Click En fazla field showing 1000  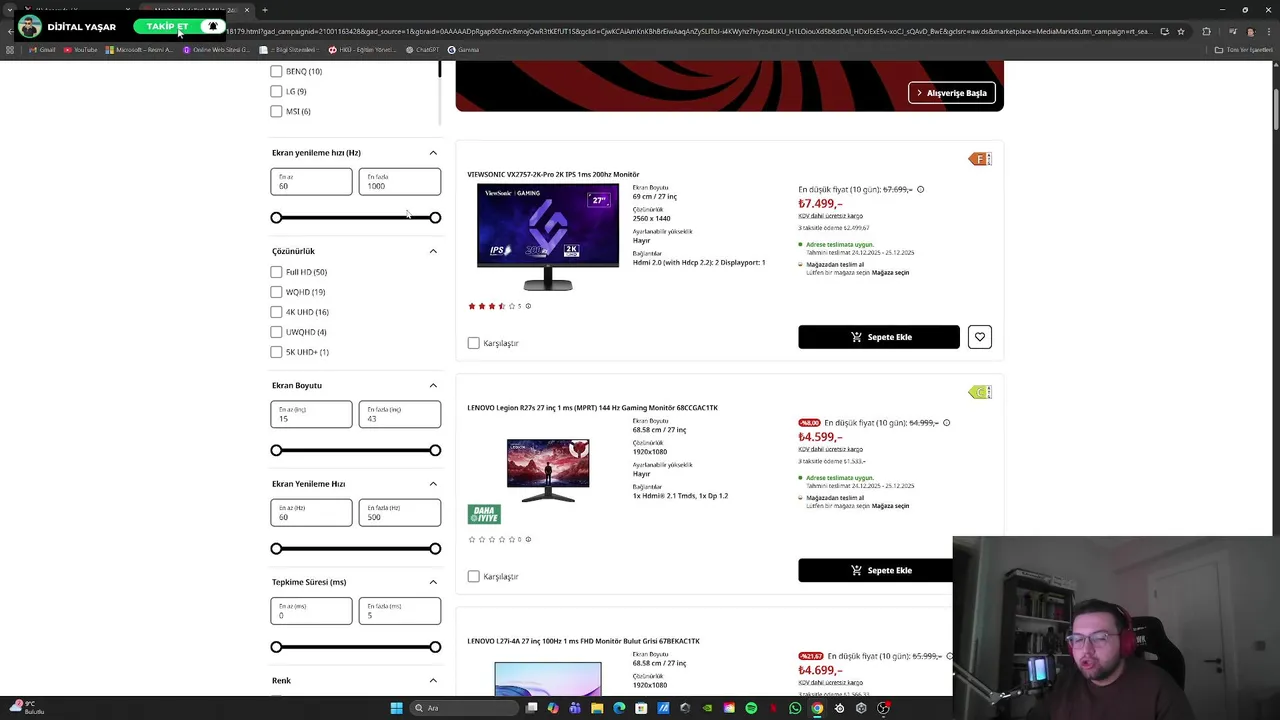399,181
